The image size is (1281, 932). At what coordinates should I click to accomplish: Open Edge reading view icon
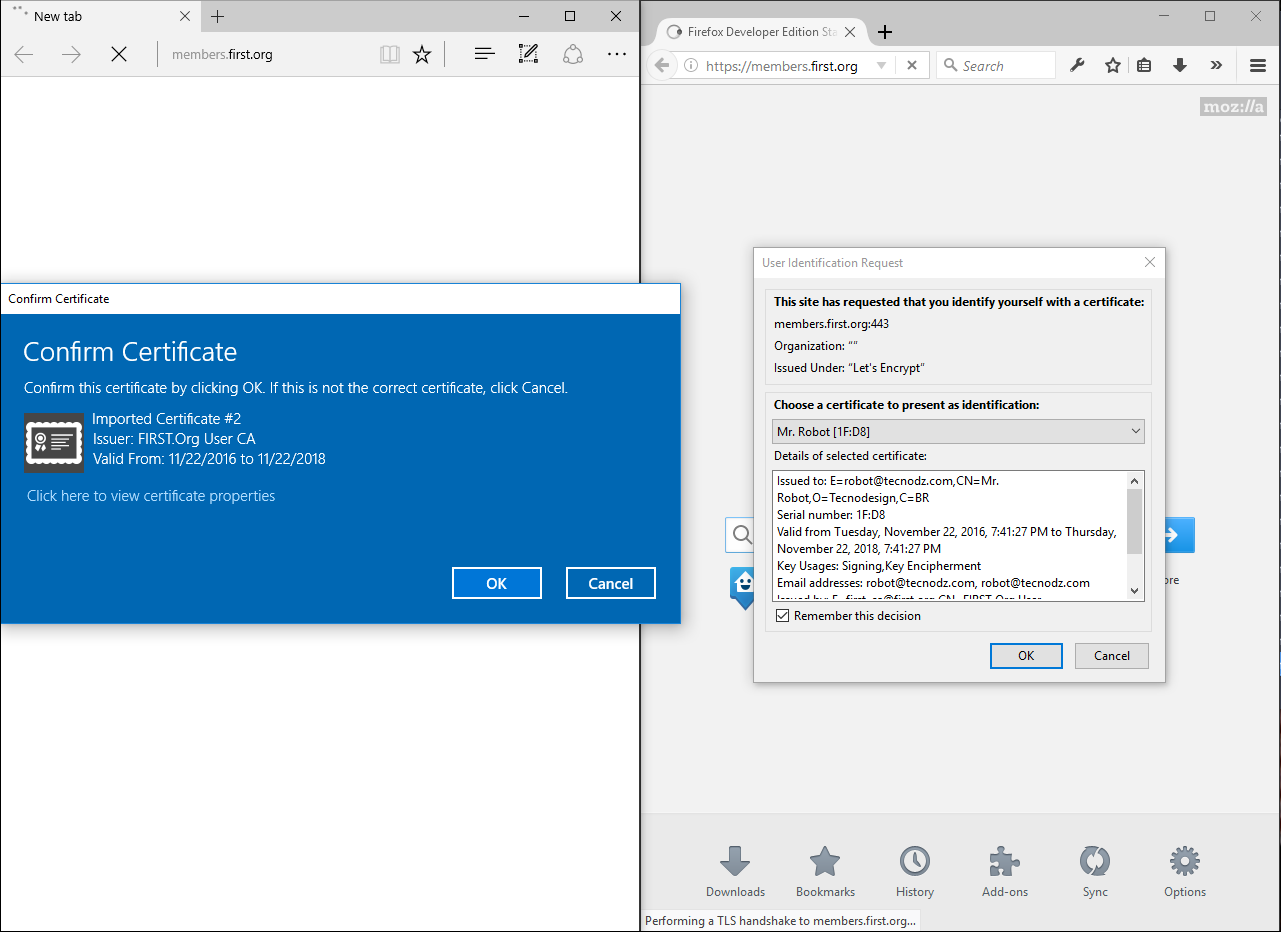point(390,54)
